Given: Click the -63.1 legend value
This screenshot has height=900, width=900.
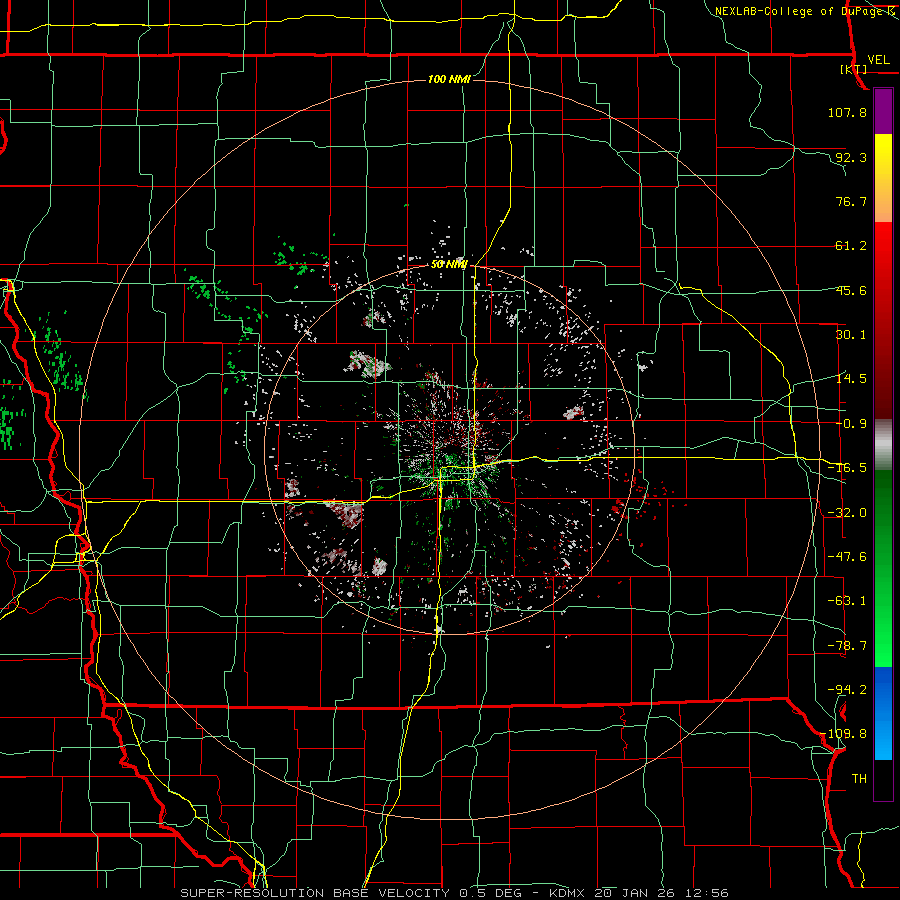Looking at the screenshot, I should point(847,601).
